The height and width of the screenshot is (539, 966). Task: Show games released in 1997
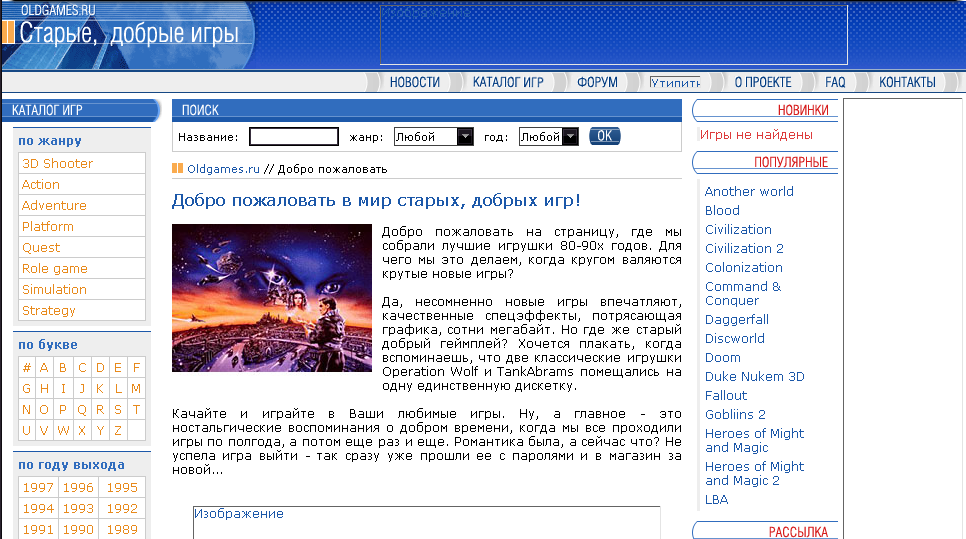click(38, 487)
